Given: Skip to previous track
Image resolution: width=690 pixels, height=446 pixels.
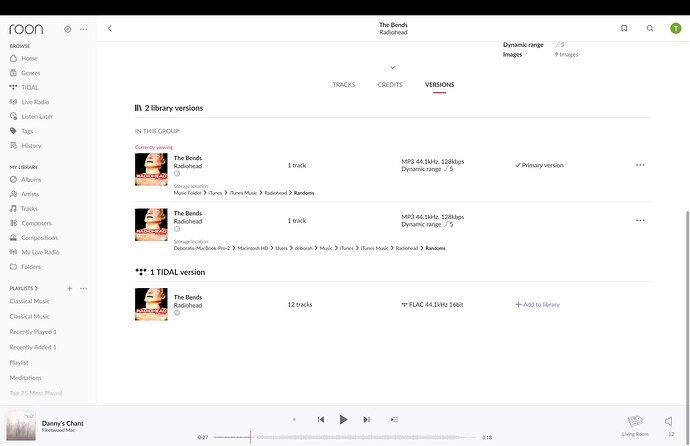Looking at the screenshot, I should (321, 420).
